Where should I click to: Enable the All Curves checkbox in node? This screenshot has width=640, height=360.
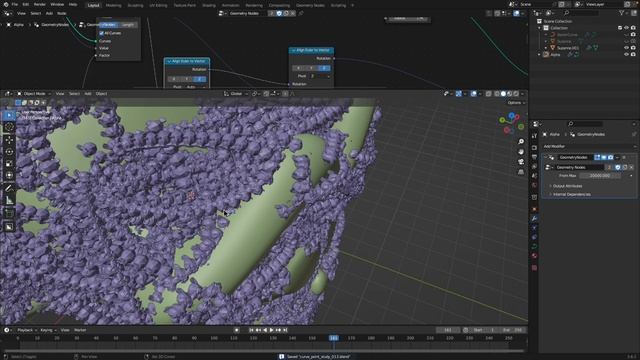tap(102, 33)
